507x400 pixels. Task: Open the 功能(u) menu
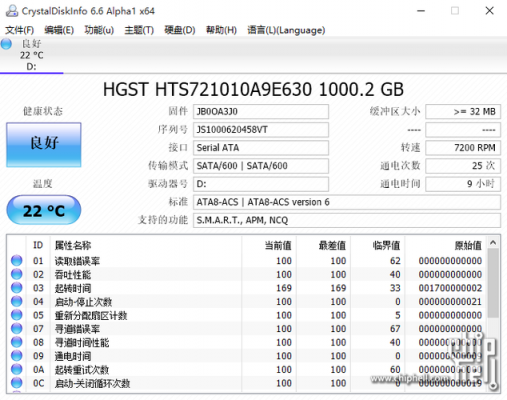point(99,30)
